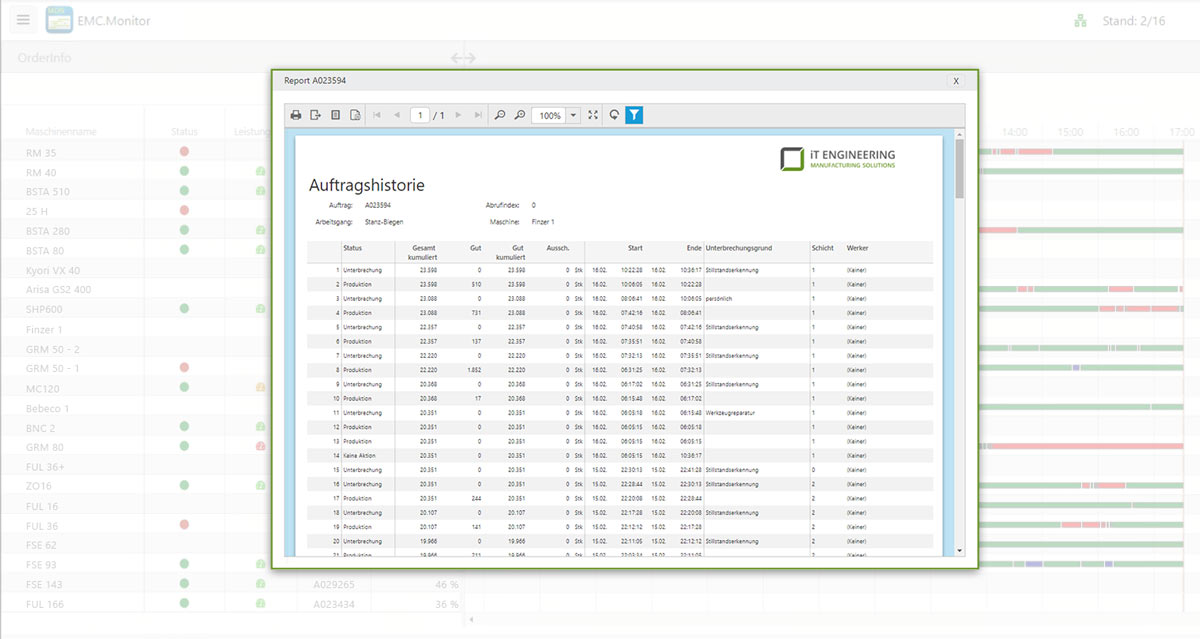Click the page number input field
The height and width of the screenshot is (639, 1200).
click(x=420, y=115)
